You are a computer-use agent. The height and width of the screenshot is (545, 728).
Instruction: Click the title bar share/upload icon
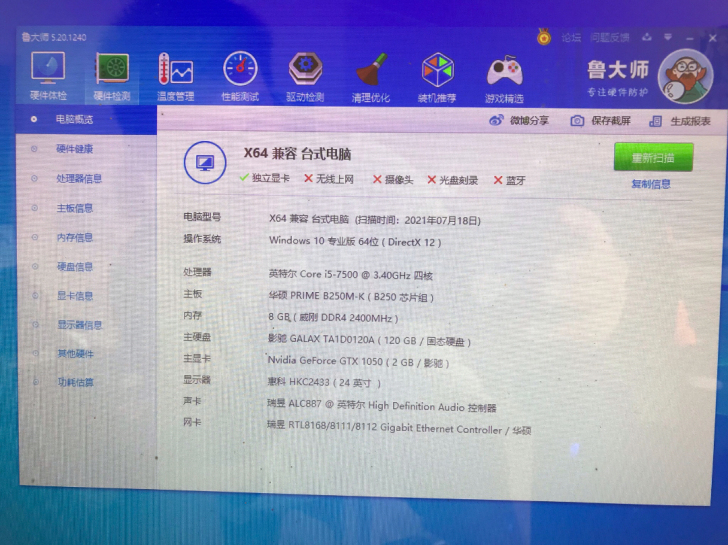pyautogui.click(x=647, y=37)
